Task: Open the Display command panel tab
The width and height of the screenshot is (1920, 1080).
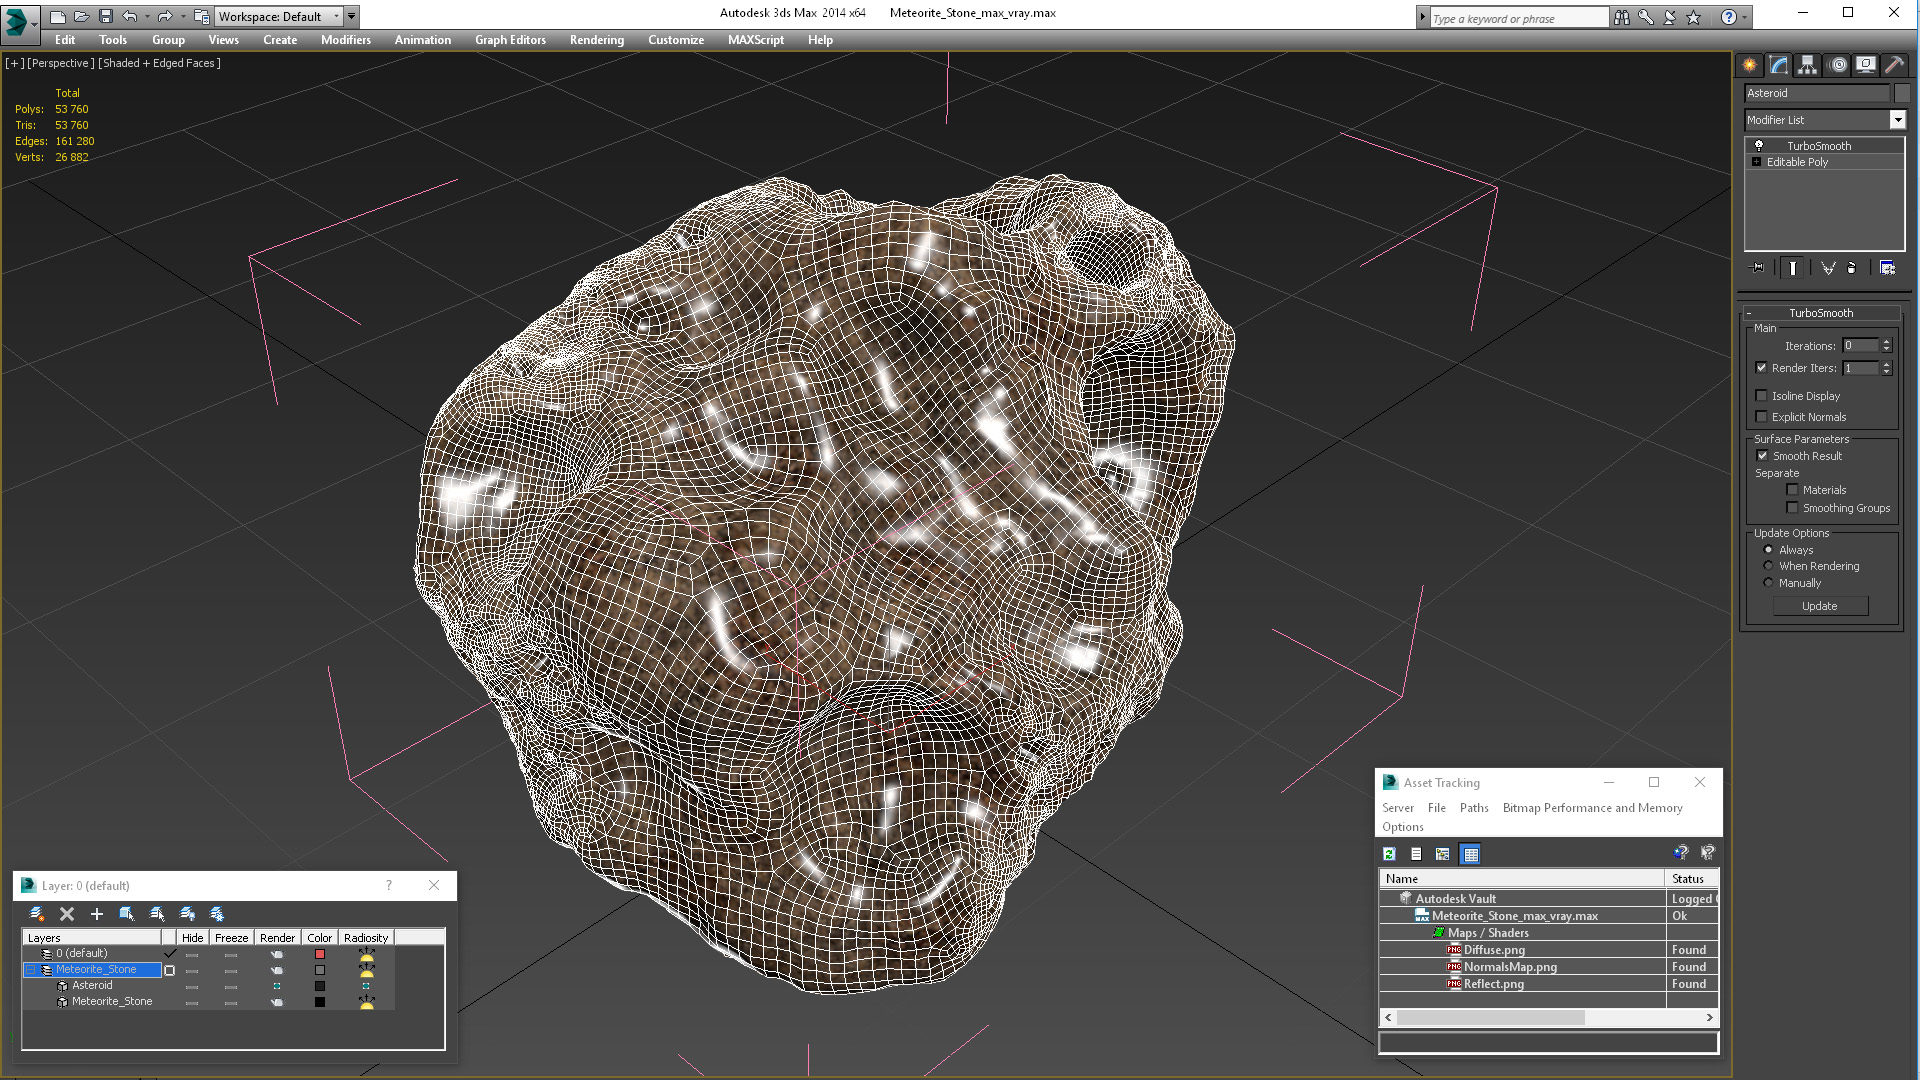Action: click(1866, 65)
